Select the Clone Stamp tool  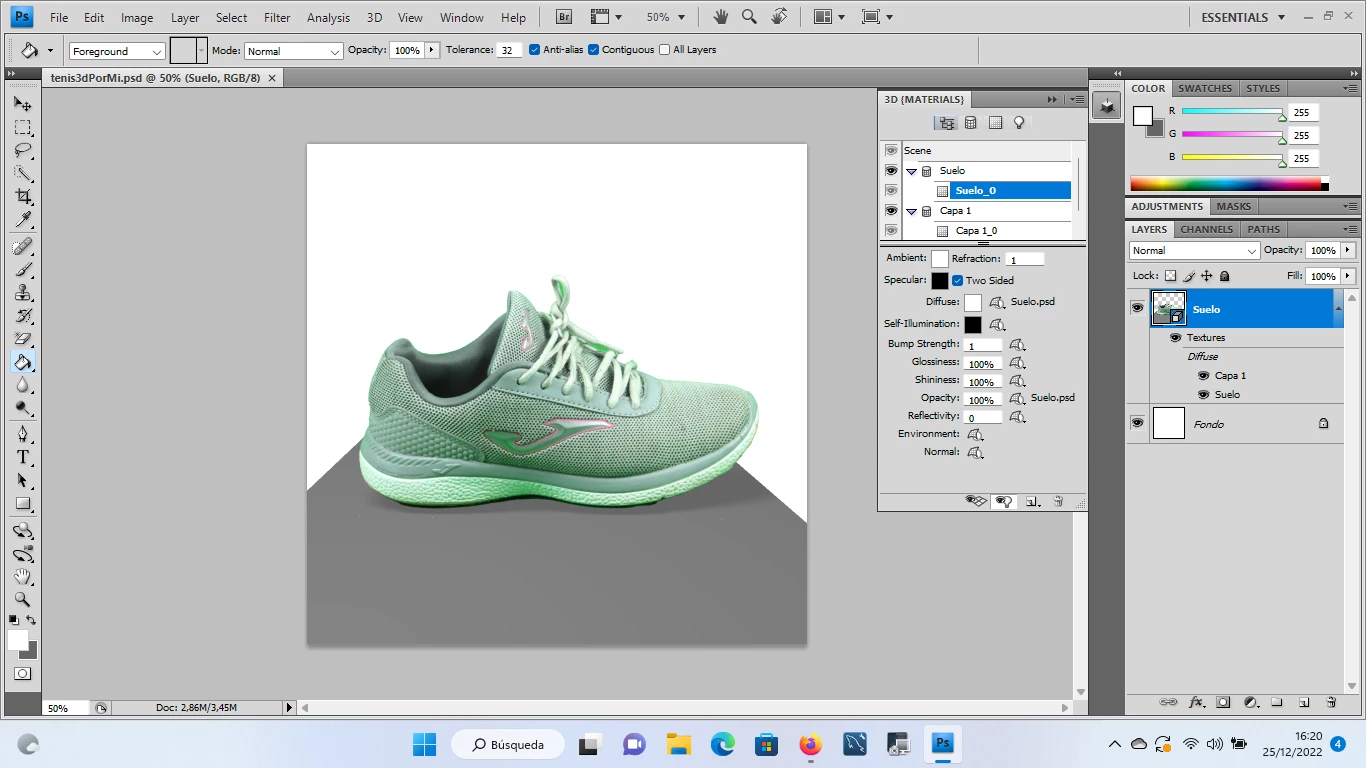point(23,292)
